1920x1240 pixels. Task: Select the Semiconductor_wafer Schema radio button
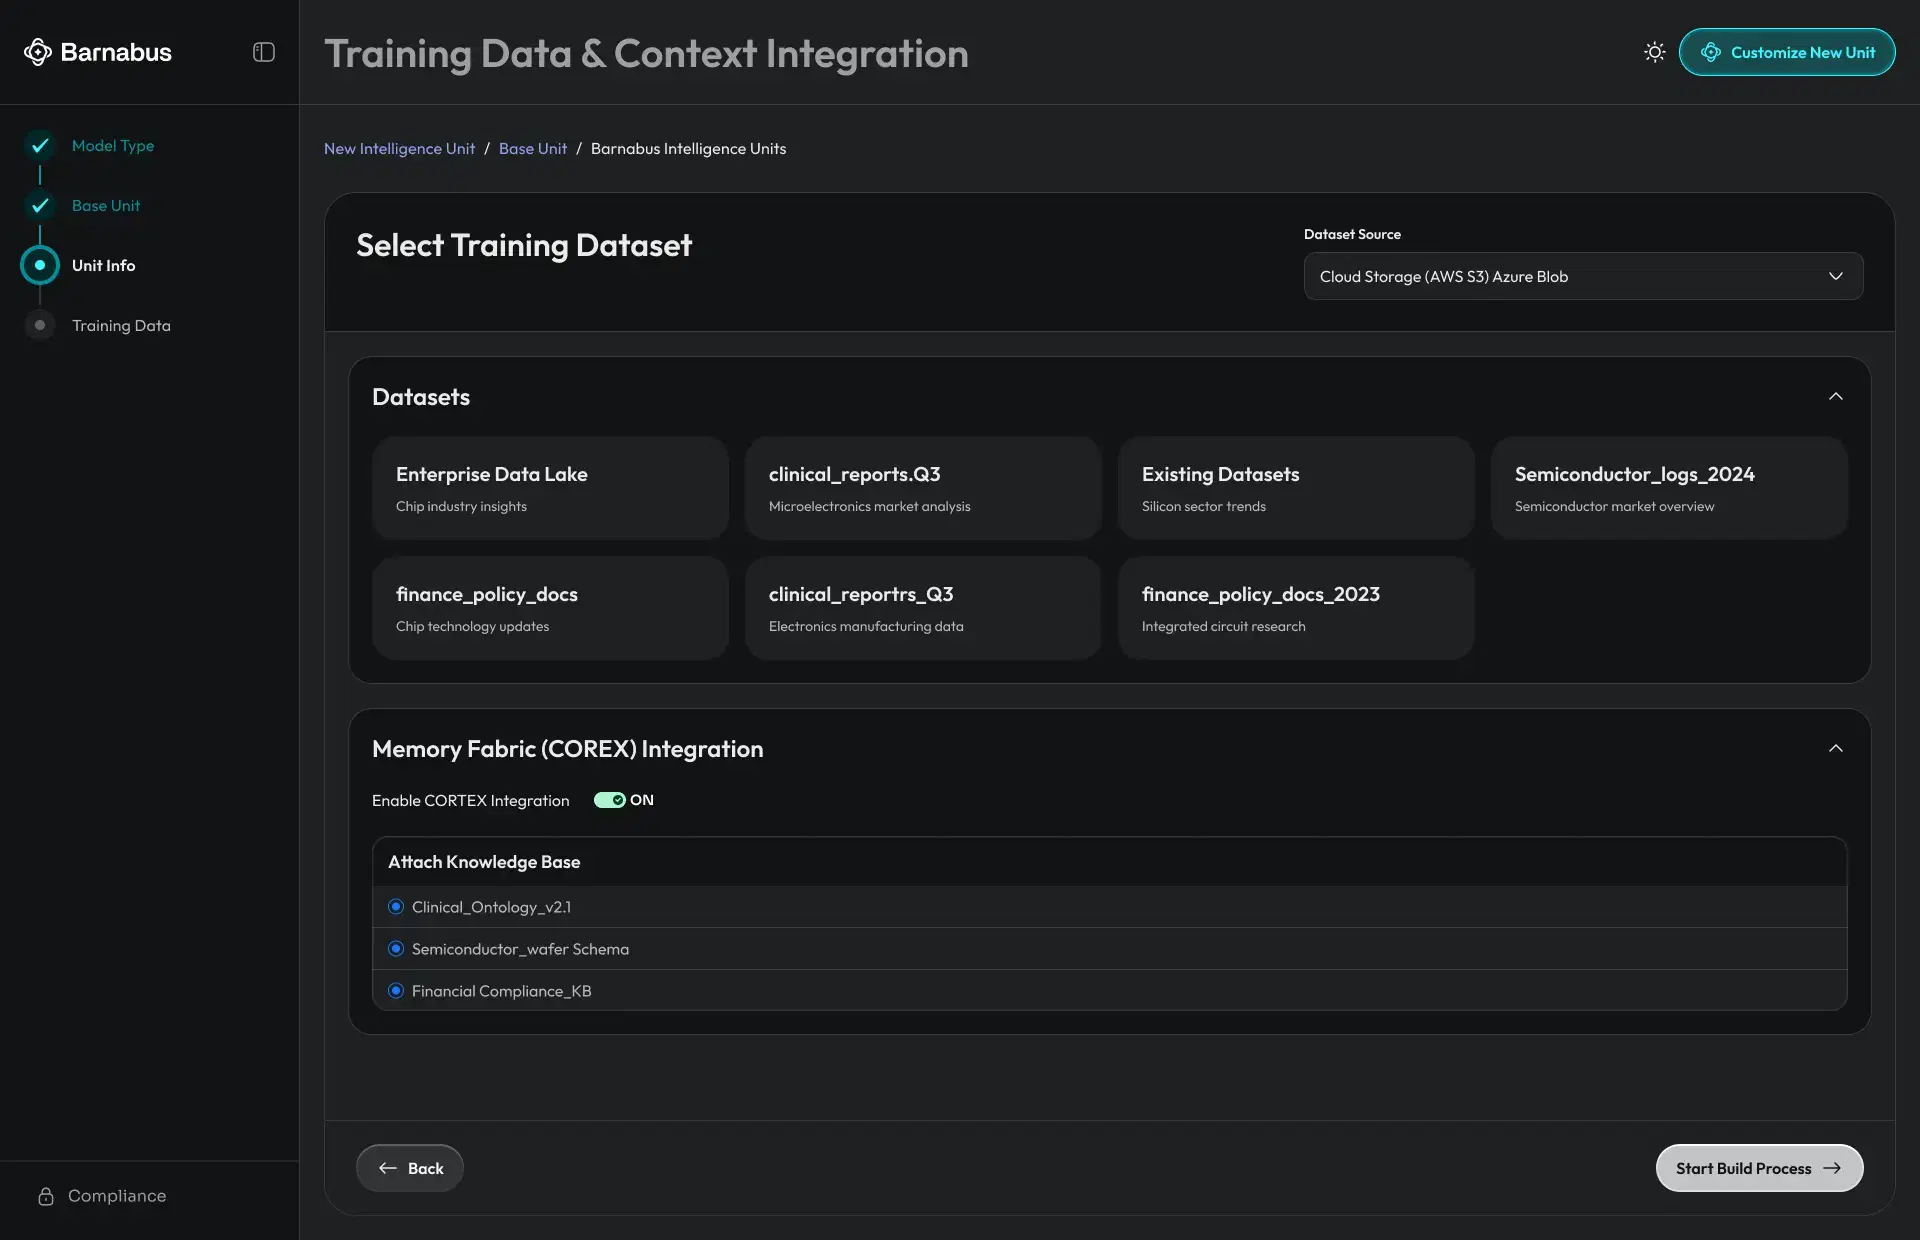click(396, 949)
